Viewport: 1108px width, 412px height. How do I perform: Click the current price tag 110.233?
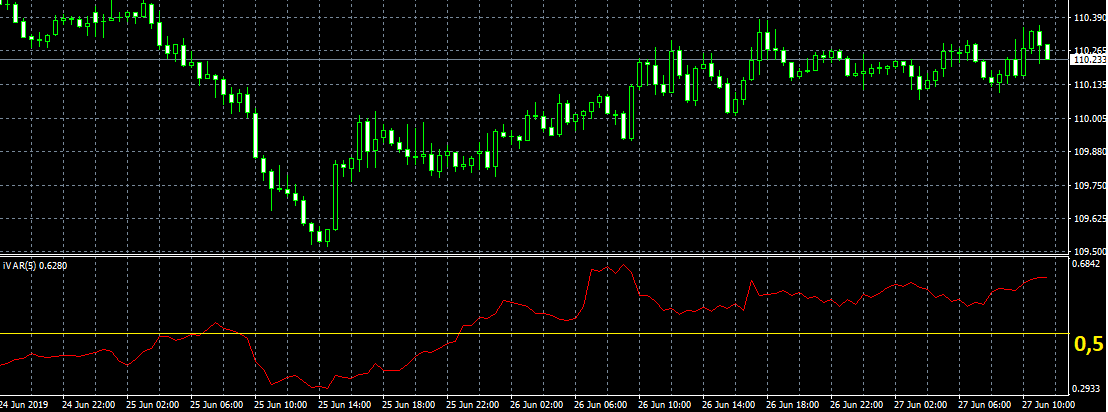click(1087, 60)
